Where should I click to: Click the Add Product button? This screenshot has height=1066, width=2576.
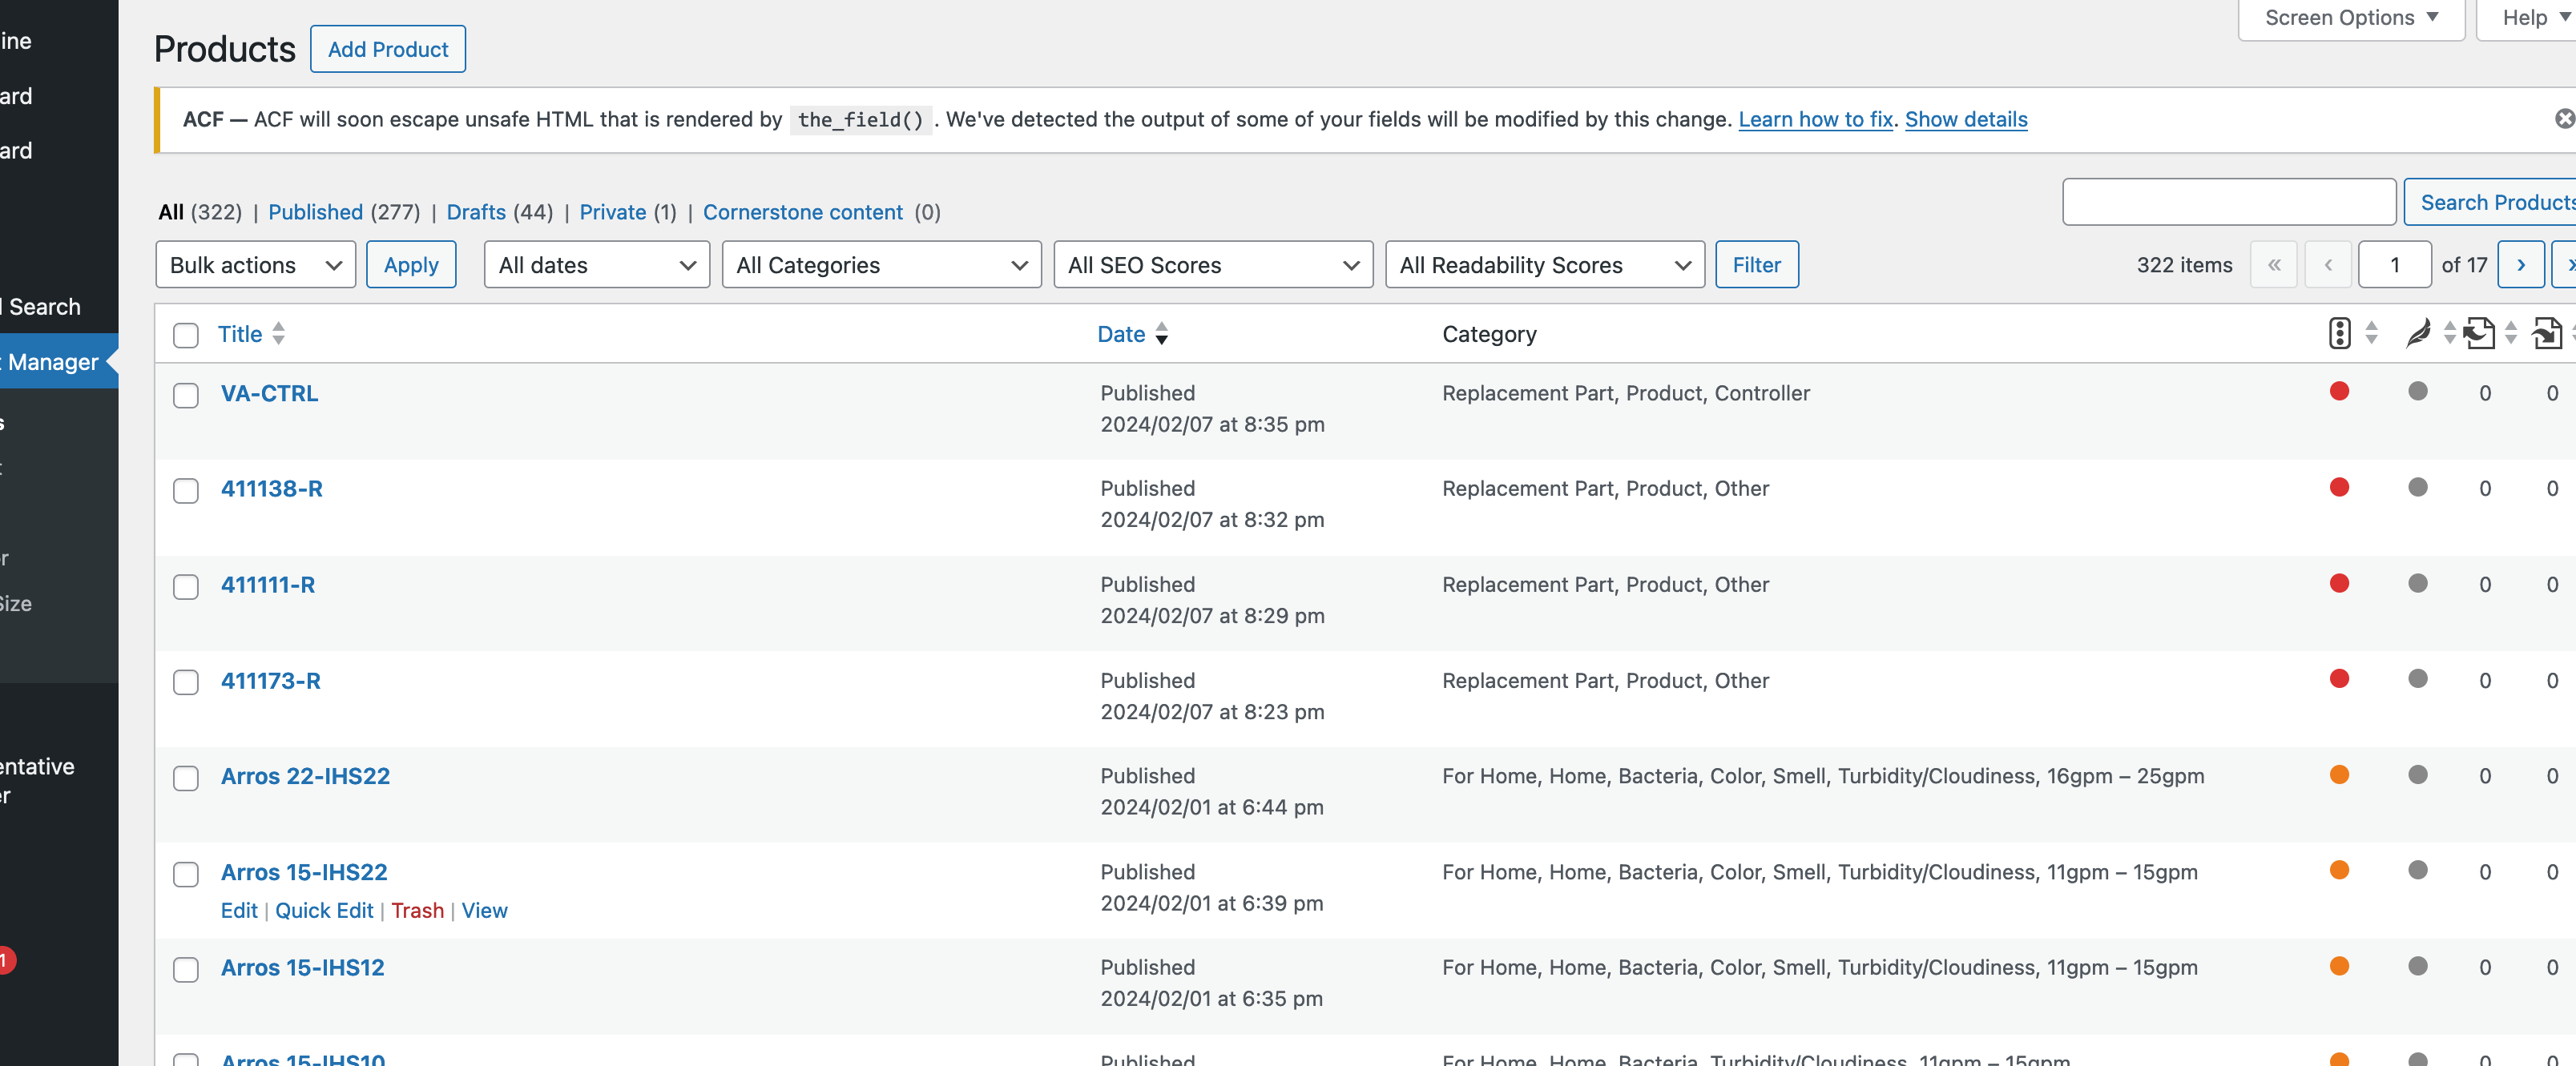(388, 49)
